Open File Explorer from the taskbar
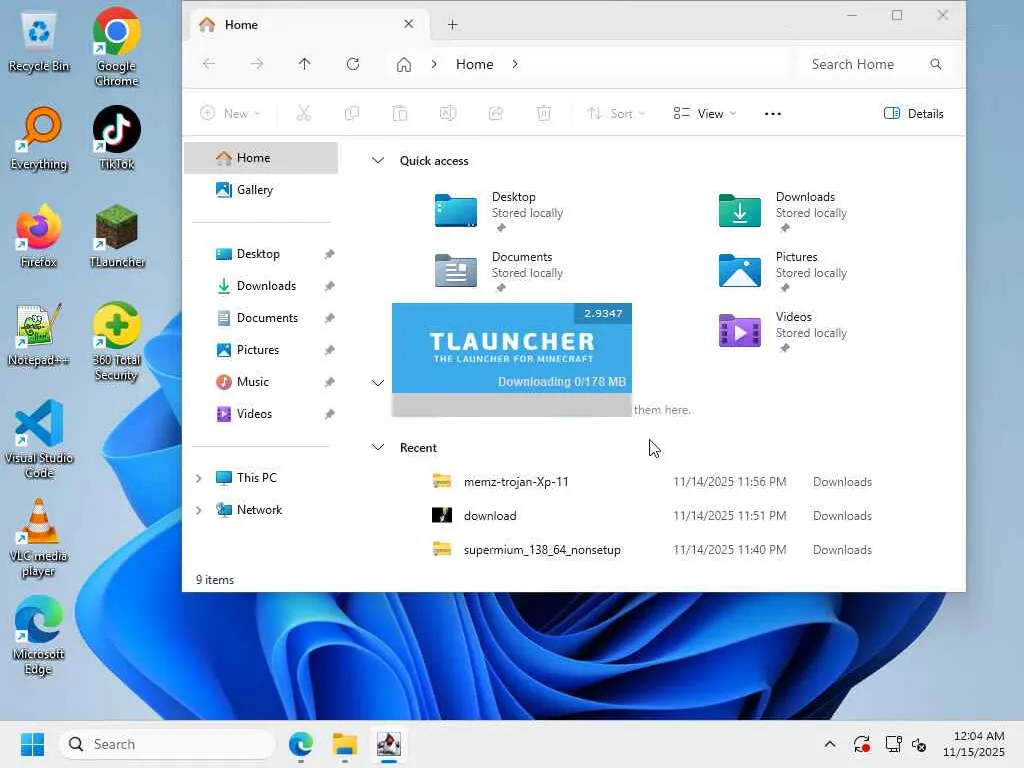1024x768 pixels. coord(345,744)
